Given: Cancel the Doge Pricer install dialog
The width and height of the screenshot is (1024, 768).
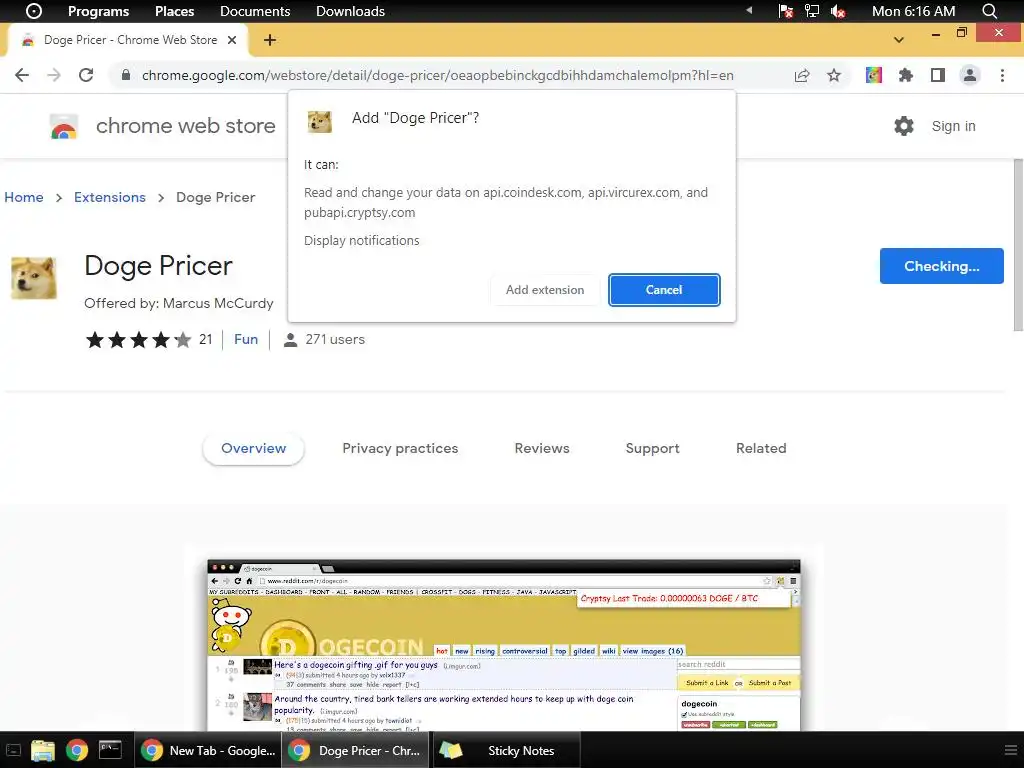Looking at the screenshot, I should [x=664, y=290].
